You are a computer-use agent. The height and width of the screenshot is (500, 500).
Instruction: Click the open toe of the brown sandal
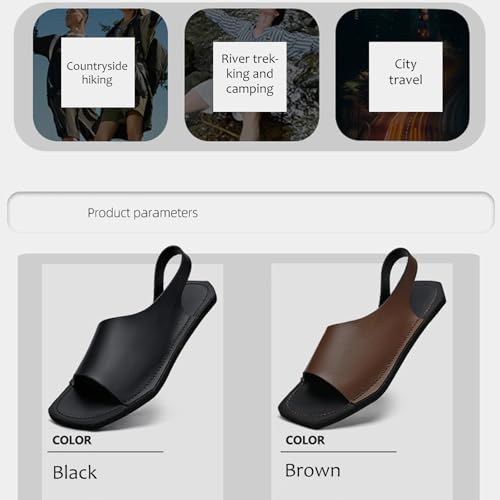tap(322, 390)
